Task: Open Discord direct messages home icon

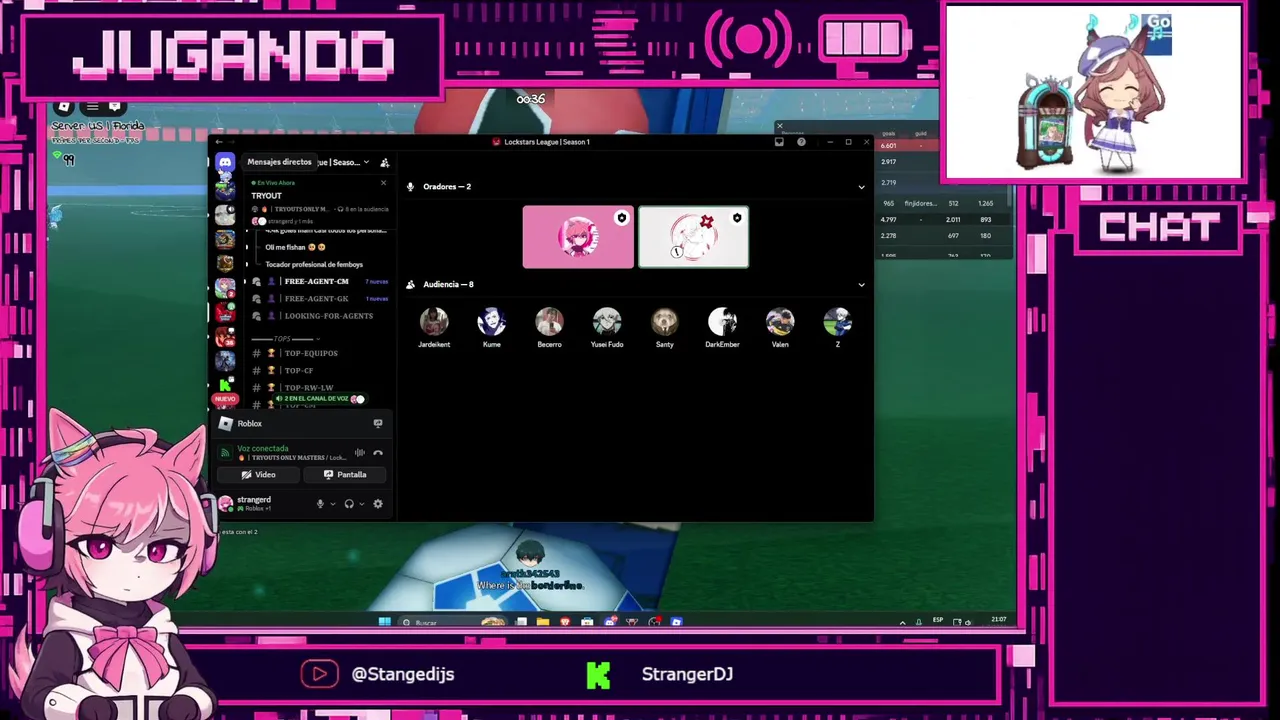Action: (225, 162)
